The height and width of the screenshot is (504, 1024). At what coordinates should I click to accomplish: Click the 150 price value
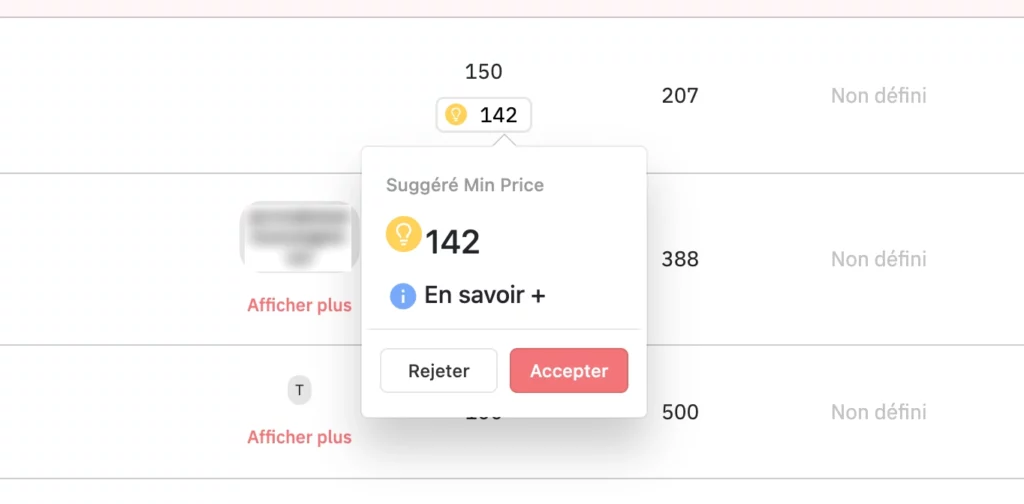[x=484, y=72]
